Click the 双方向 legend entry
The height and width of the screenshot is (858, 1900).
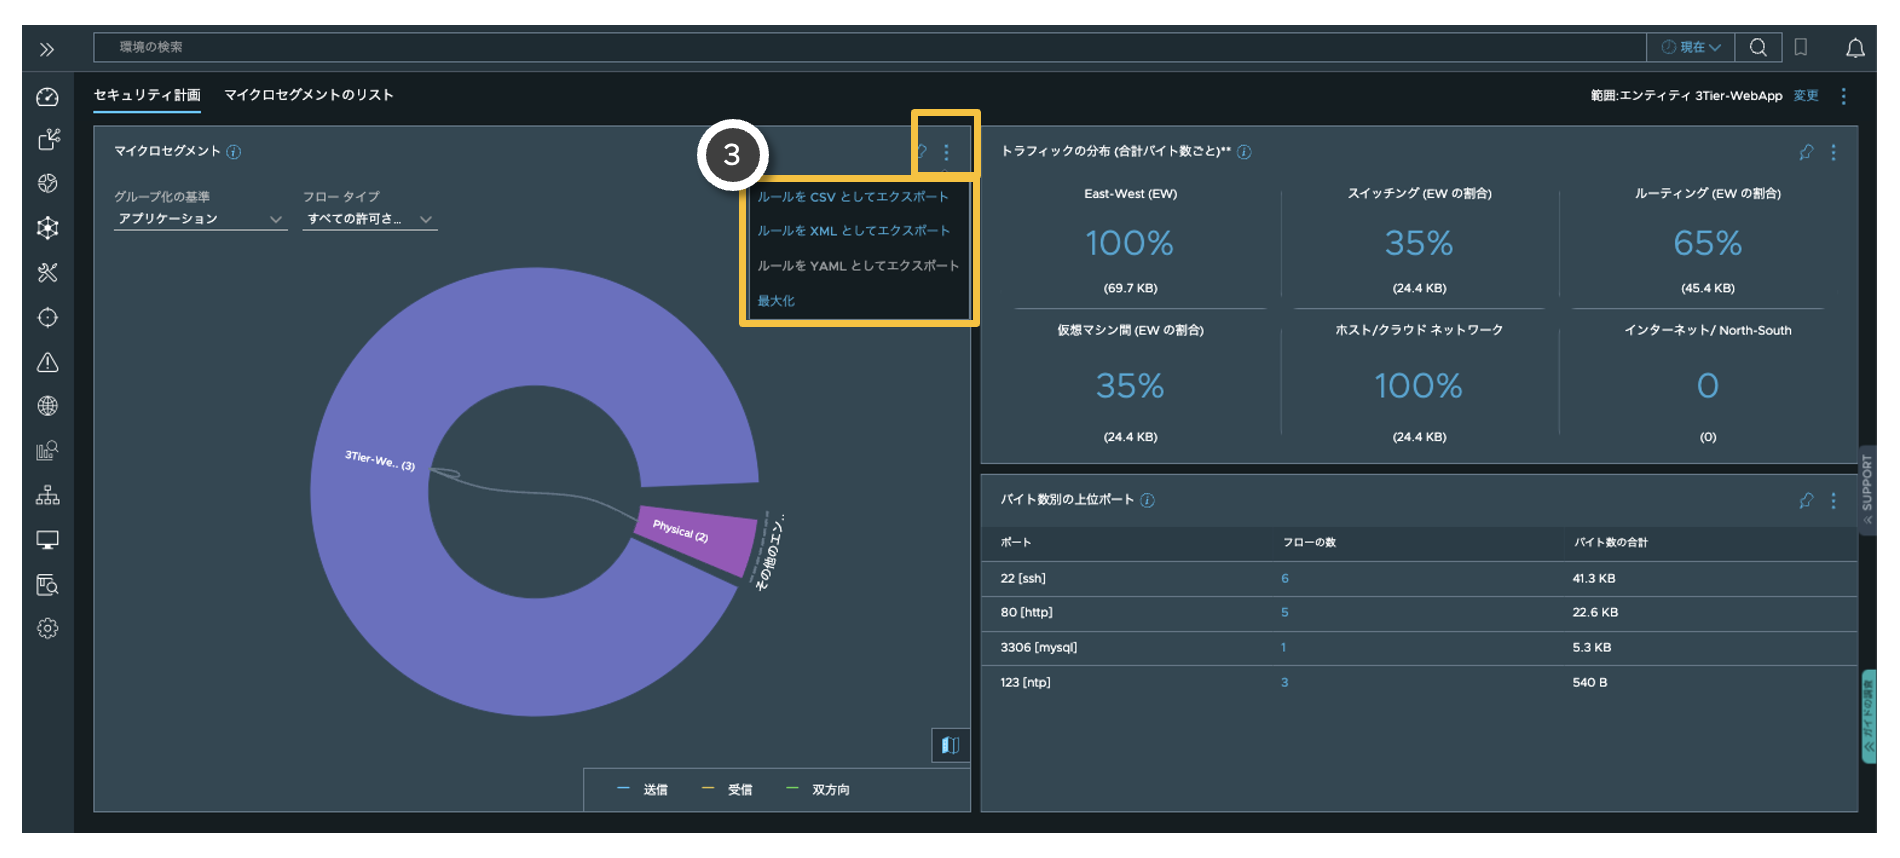click(x=818, y=790)
